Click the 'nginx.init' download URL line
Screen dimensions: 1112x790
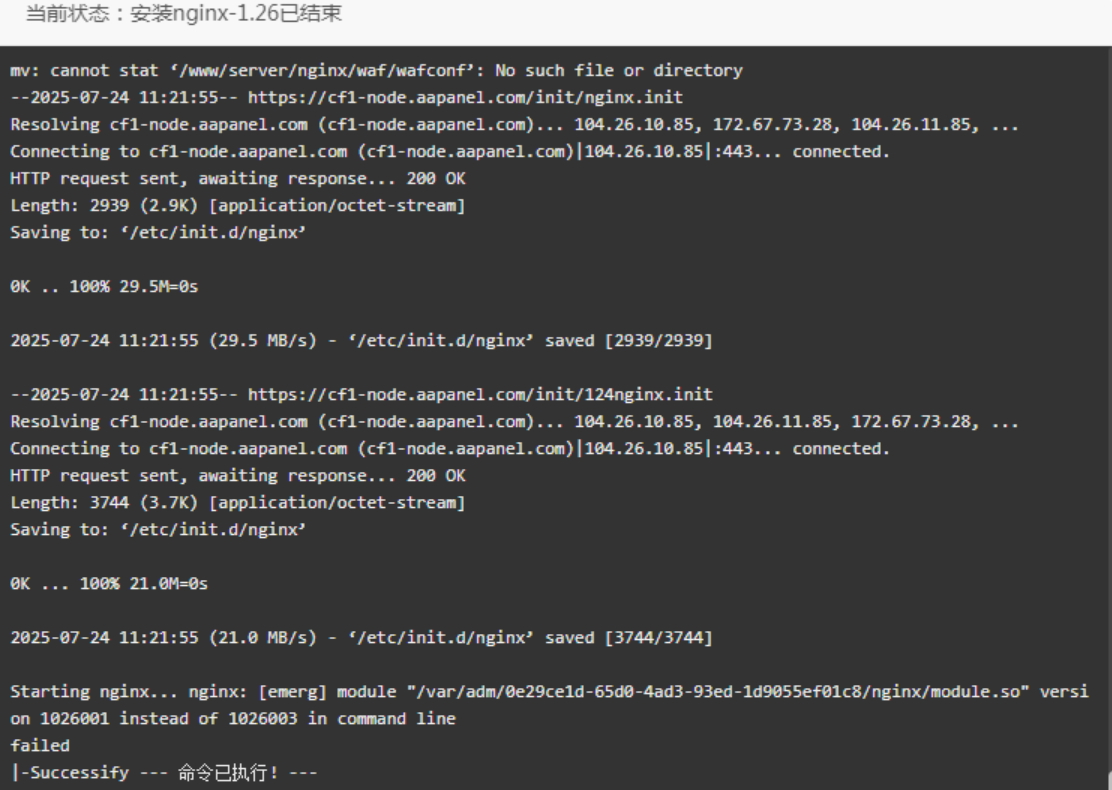[346, 97]
